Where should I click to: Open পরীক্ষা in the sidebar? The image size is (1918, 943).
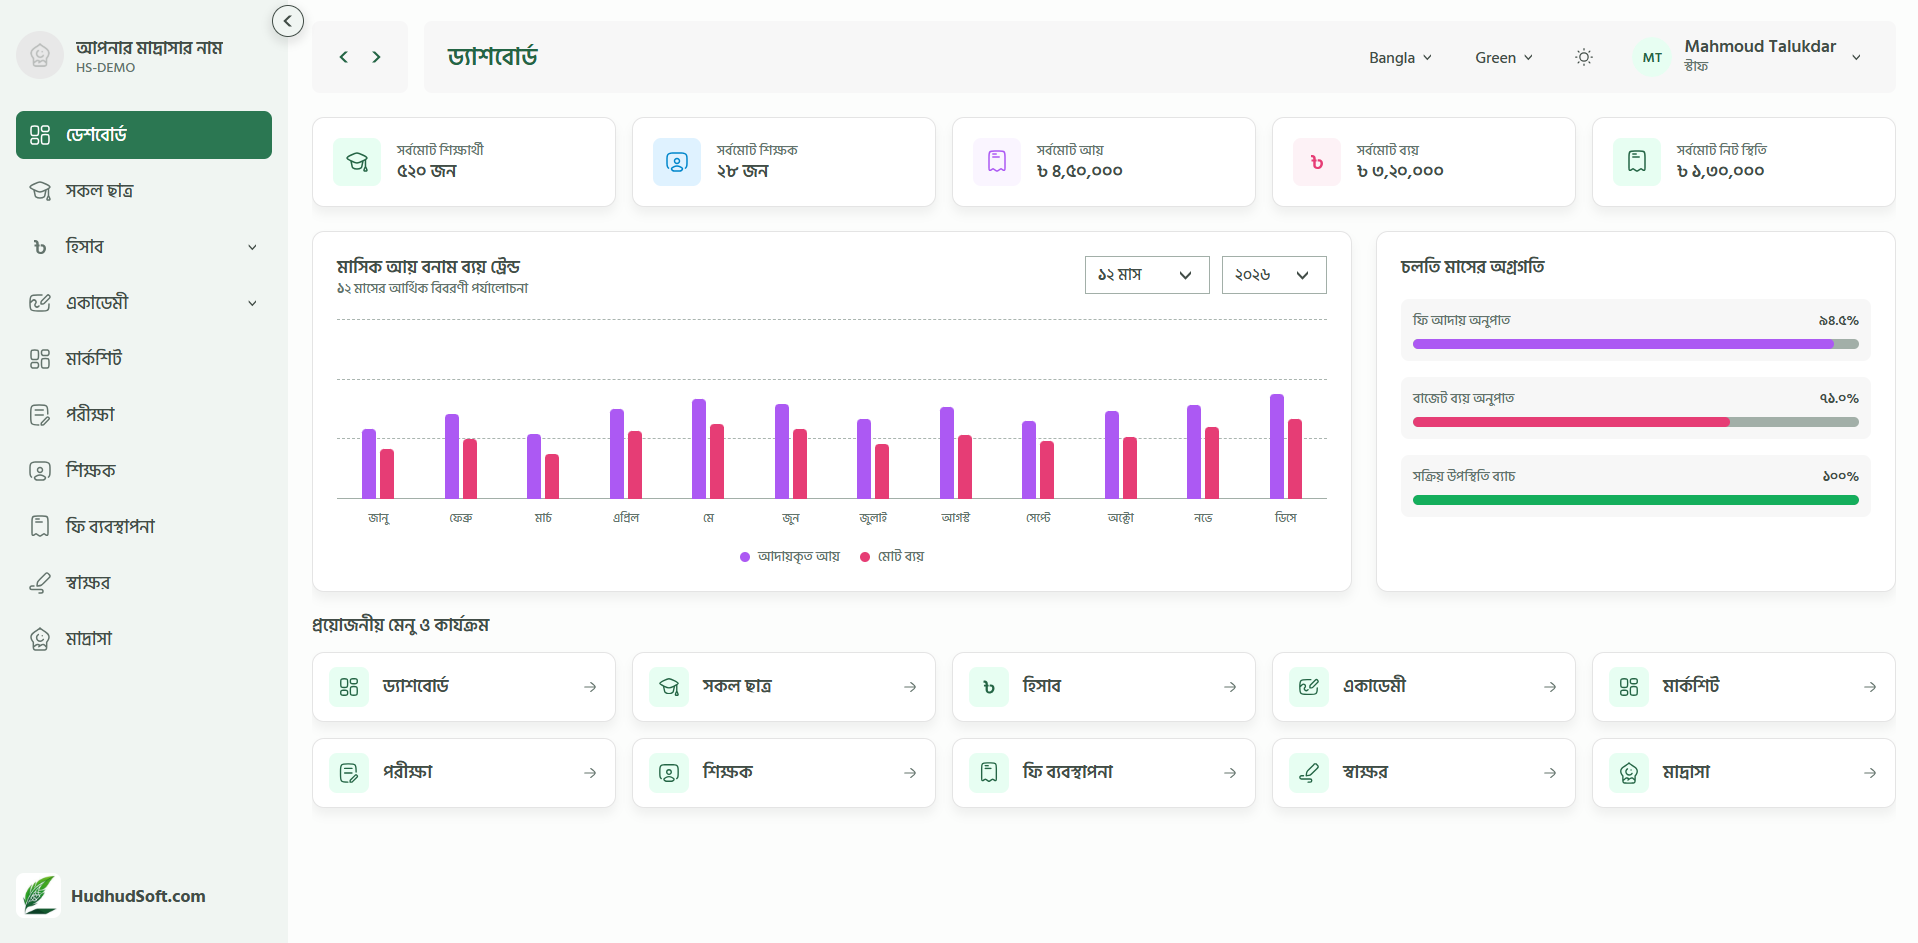point(144,415)
